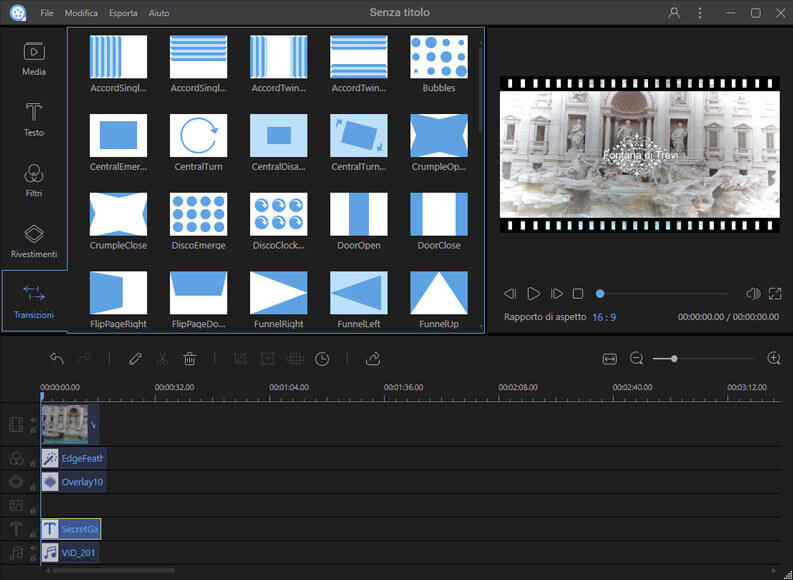Open the Media panel
This screenshot has width=793, height=580.
[x=34, y=59]
